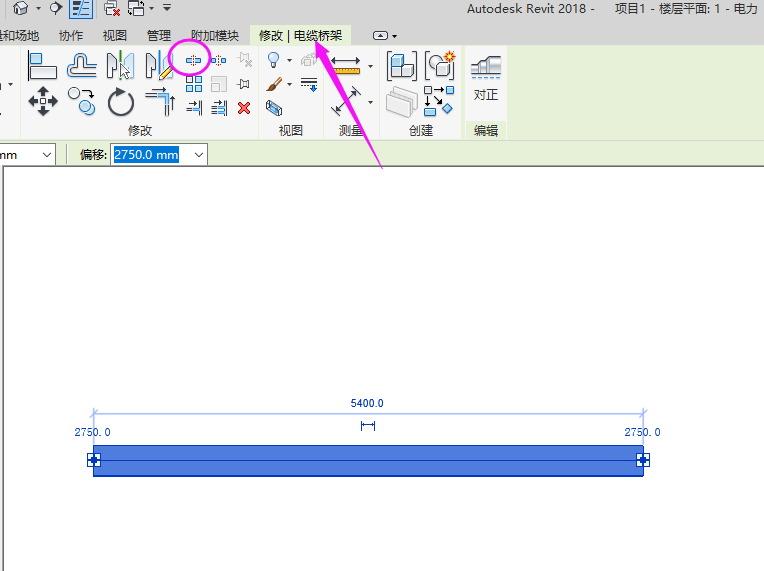Image resolution: width=764 pixels, height=571 pixels.
Task: Click the Selection Box icon
Action: click(274, 108)
